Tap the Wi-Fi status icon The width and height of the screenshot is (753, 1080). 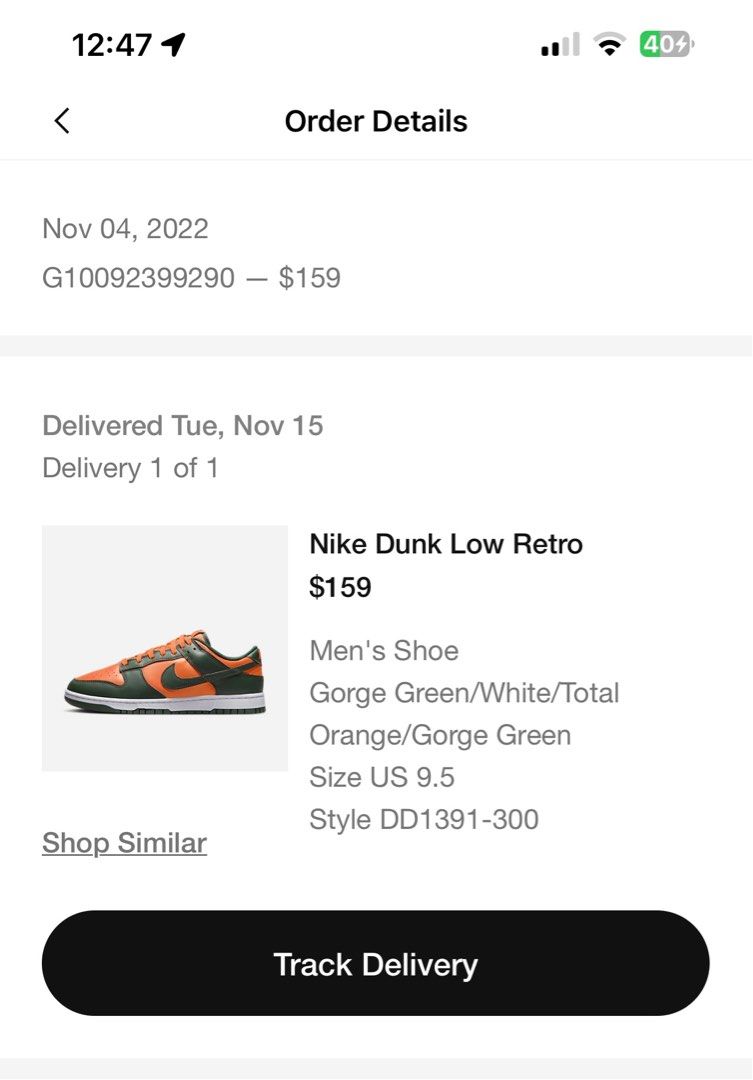[608, 45]
